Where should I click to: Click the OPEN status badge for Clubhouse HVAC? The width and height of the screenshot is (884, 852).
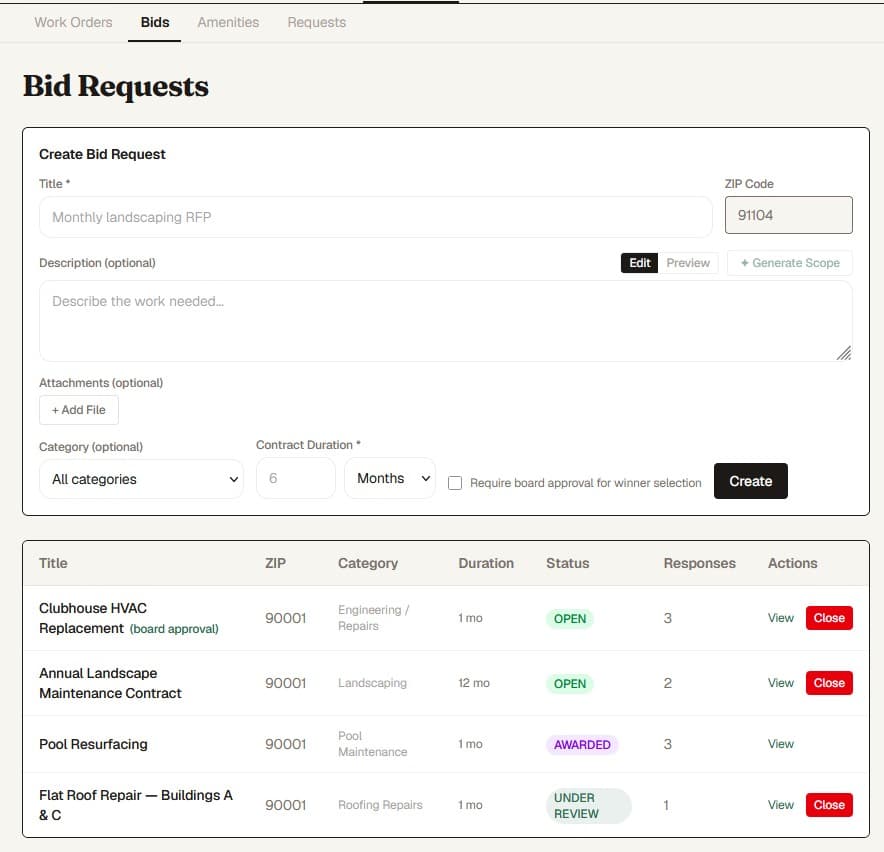coord(569,619)
